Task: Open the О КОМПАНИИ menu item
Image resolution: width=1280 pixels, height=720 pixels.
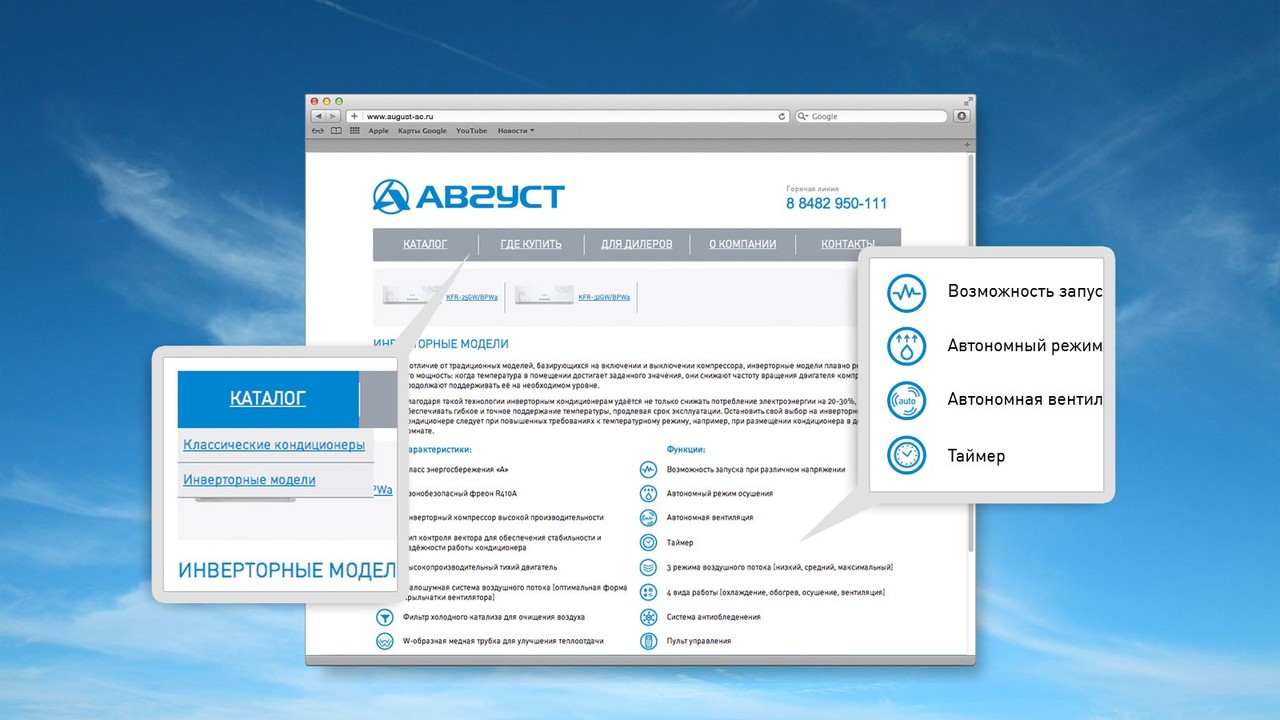Action: (x=742, y=244)
